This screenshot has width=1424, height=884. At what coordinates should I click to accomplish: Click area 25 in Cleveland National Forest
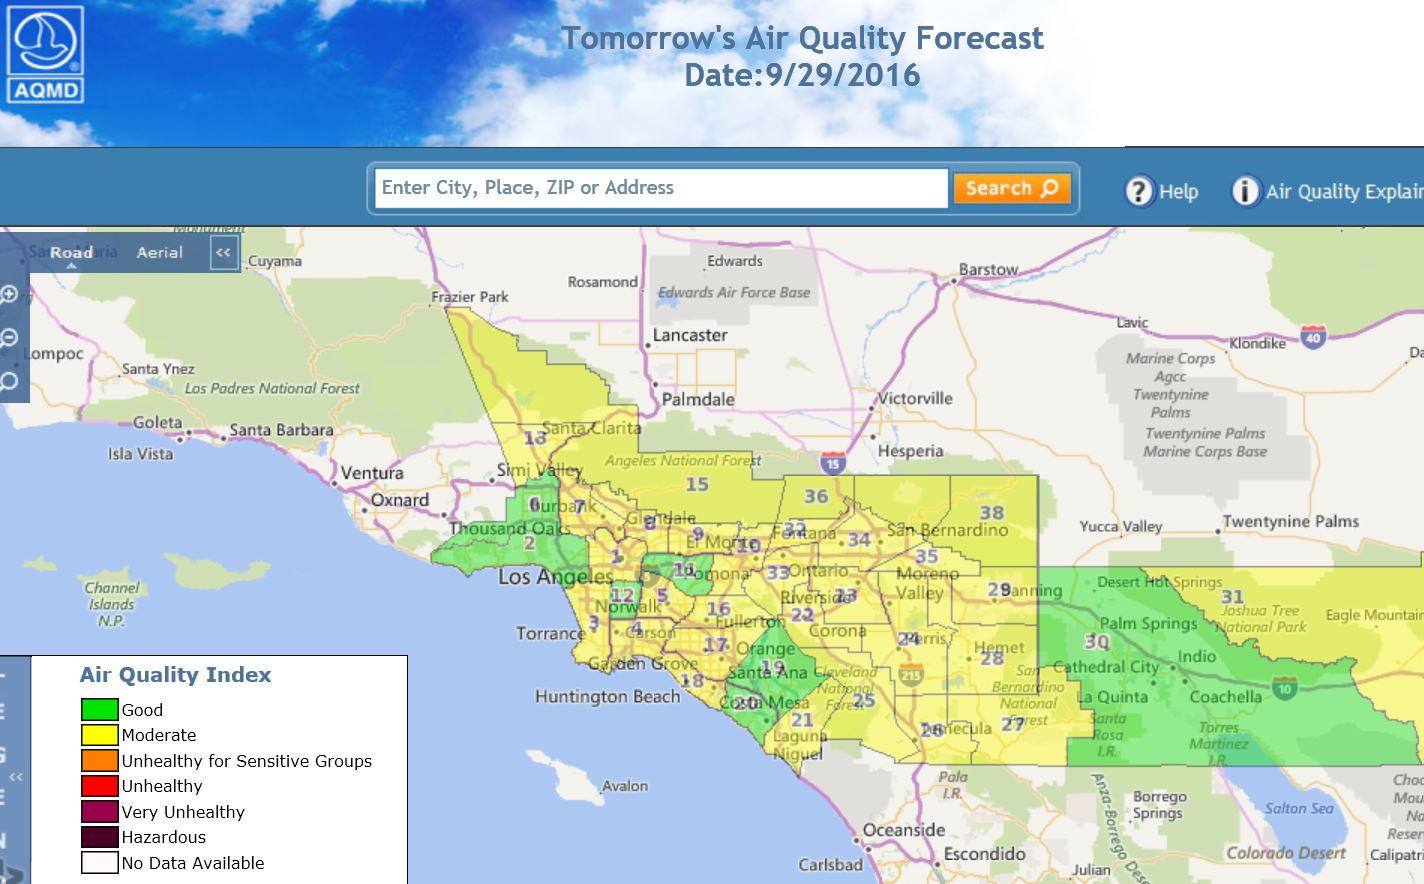(x=864, y=700)
